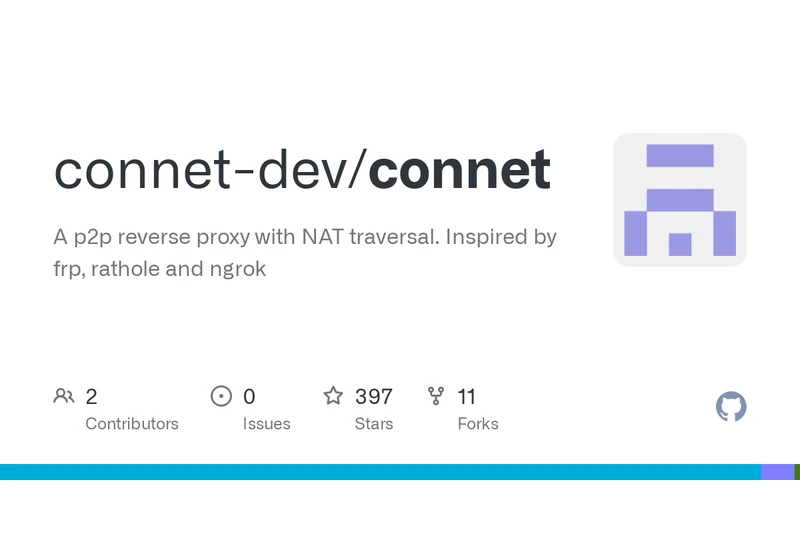Click the fork icon beside 11
The height and width of the screenshot is (560, 800).
point(436,396)
